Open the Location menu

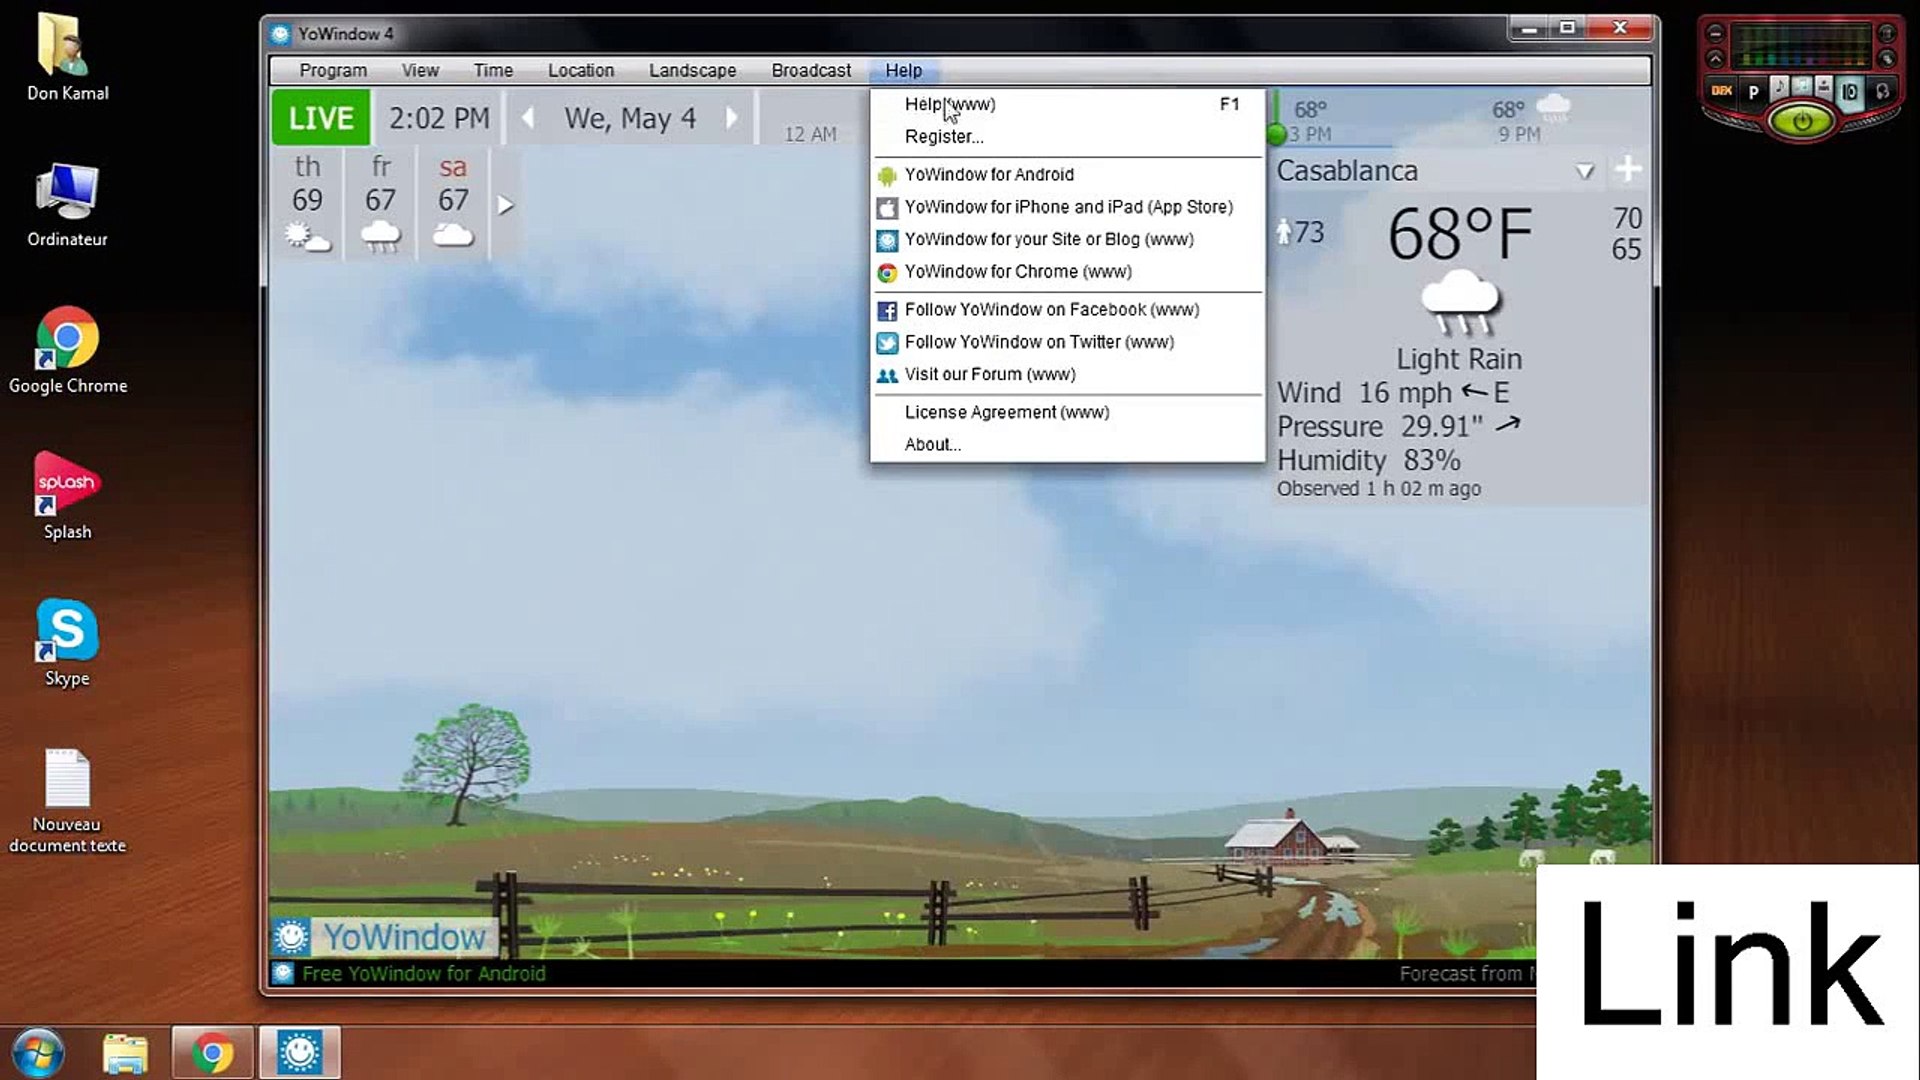tap(581, 70)
